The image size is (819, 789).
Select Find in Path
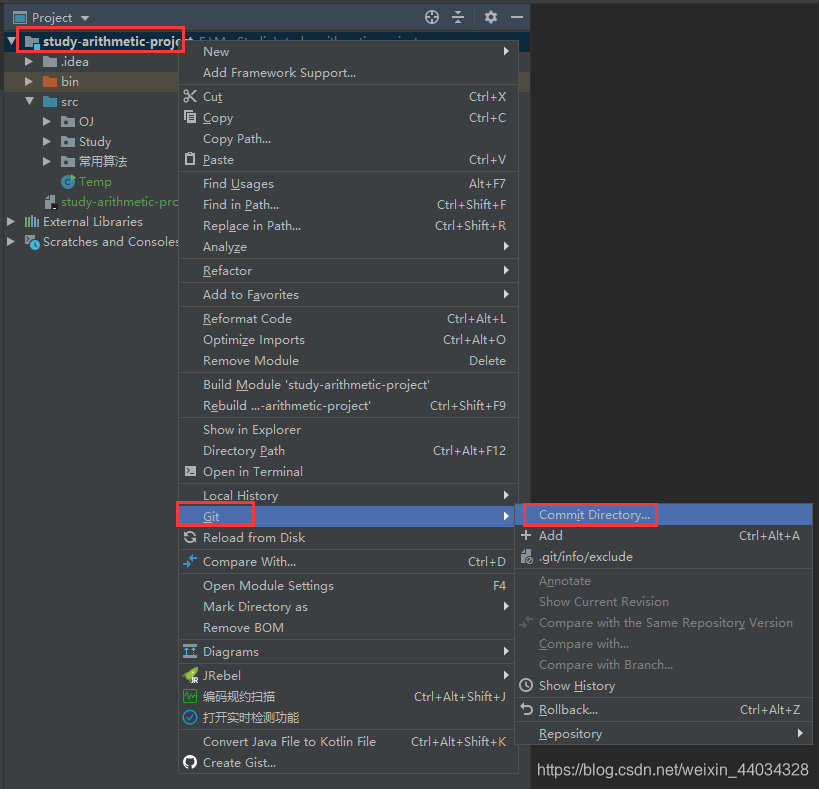tap(348, 204)
